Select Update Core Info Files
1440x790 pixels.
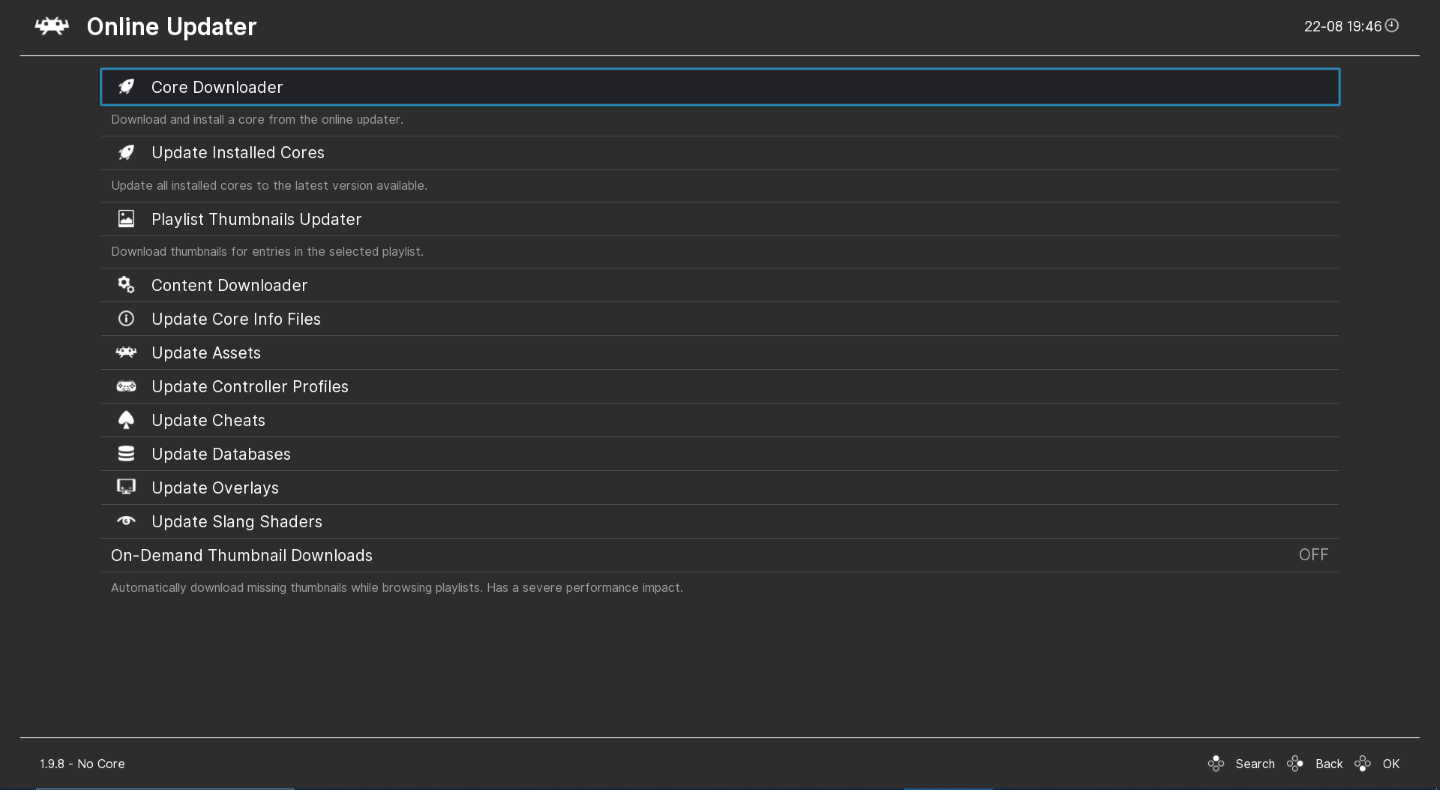click(720, 319)
